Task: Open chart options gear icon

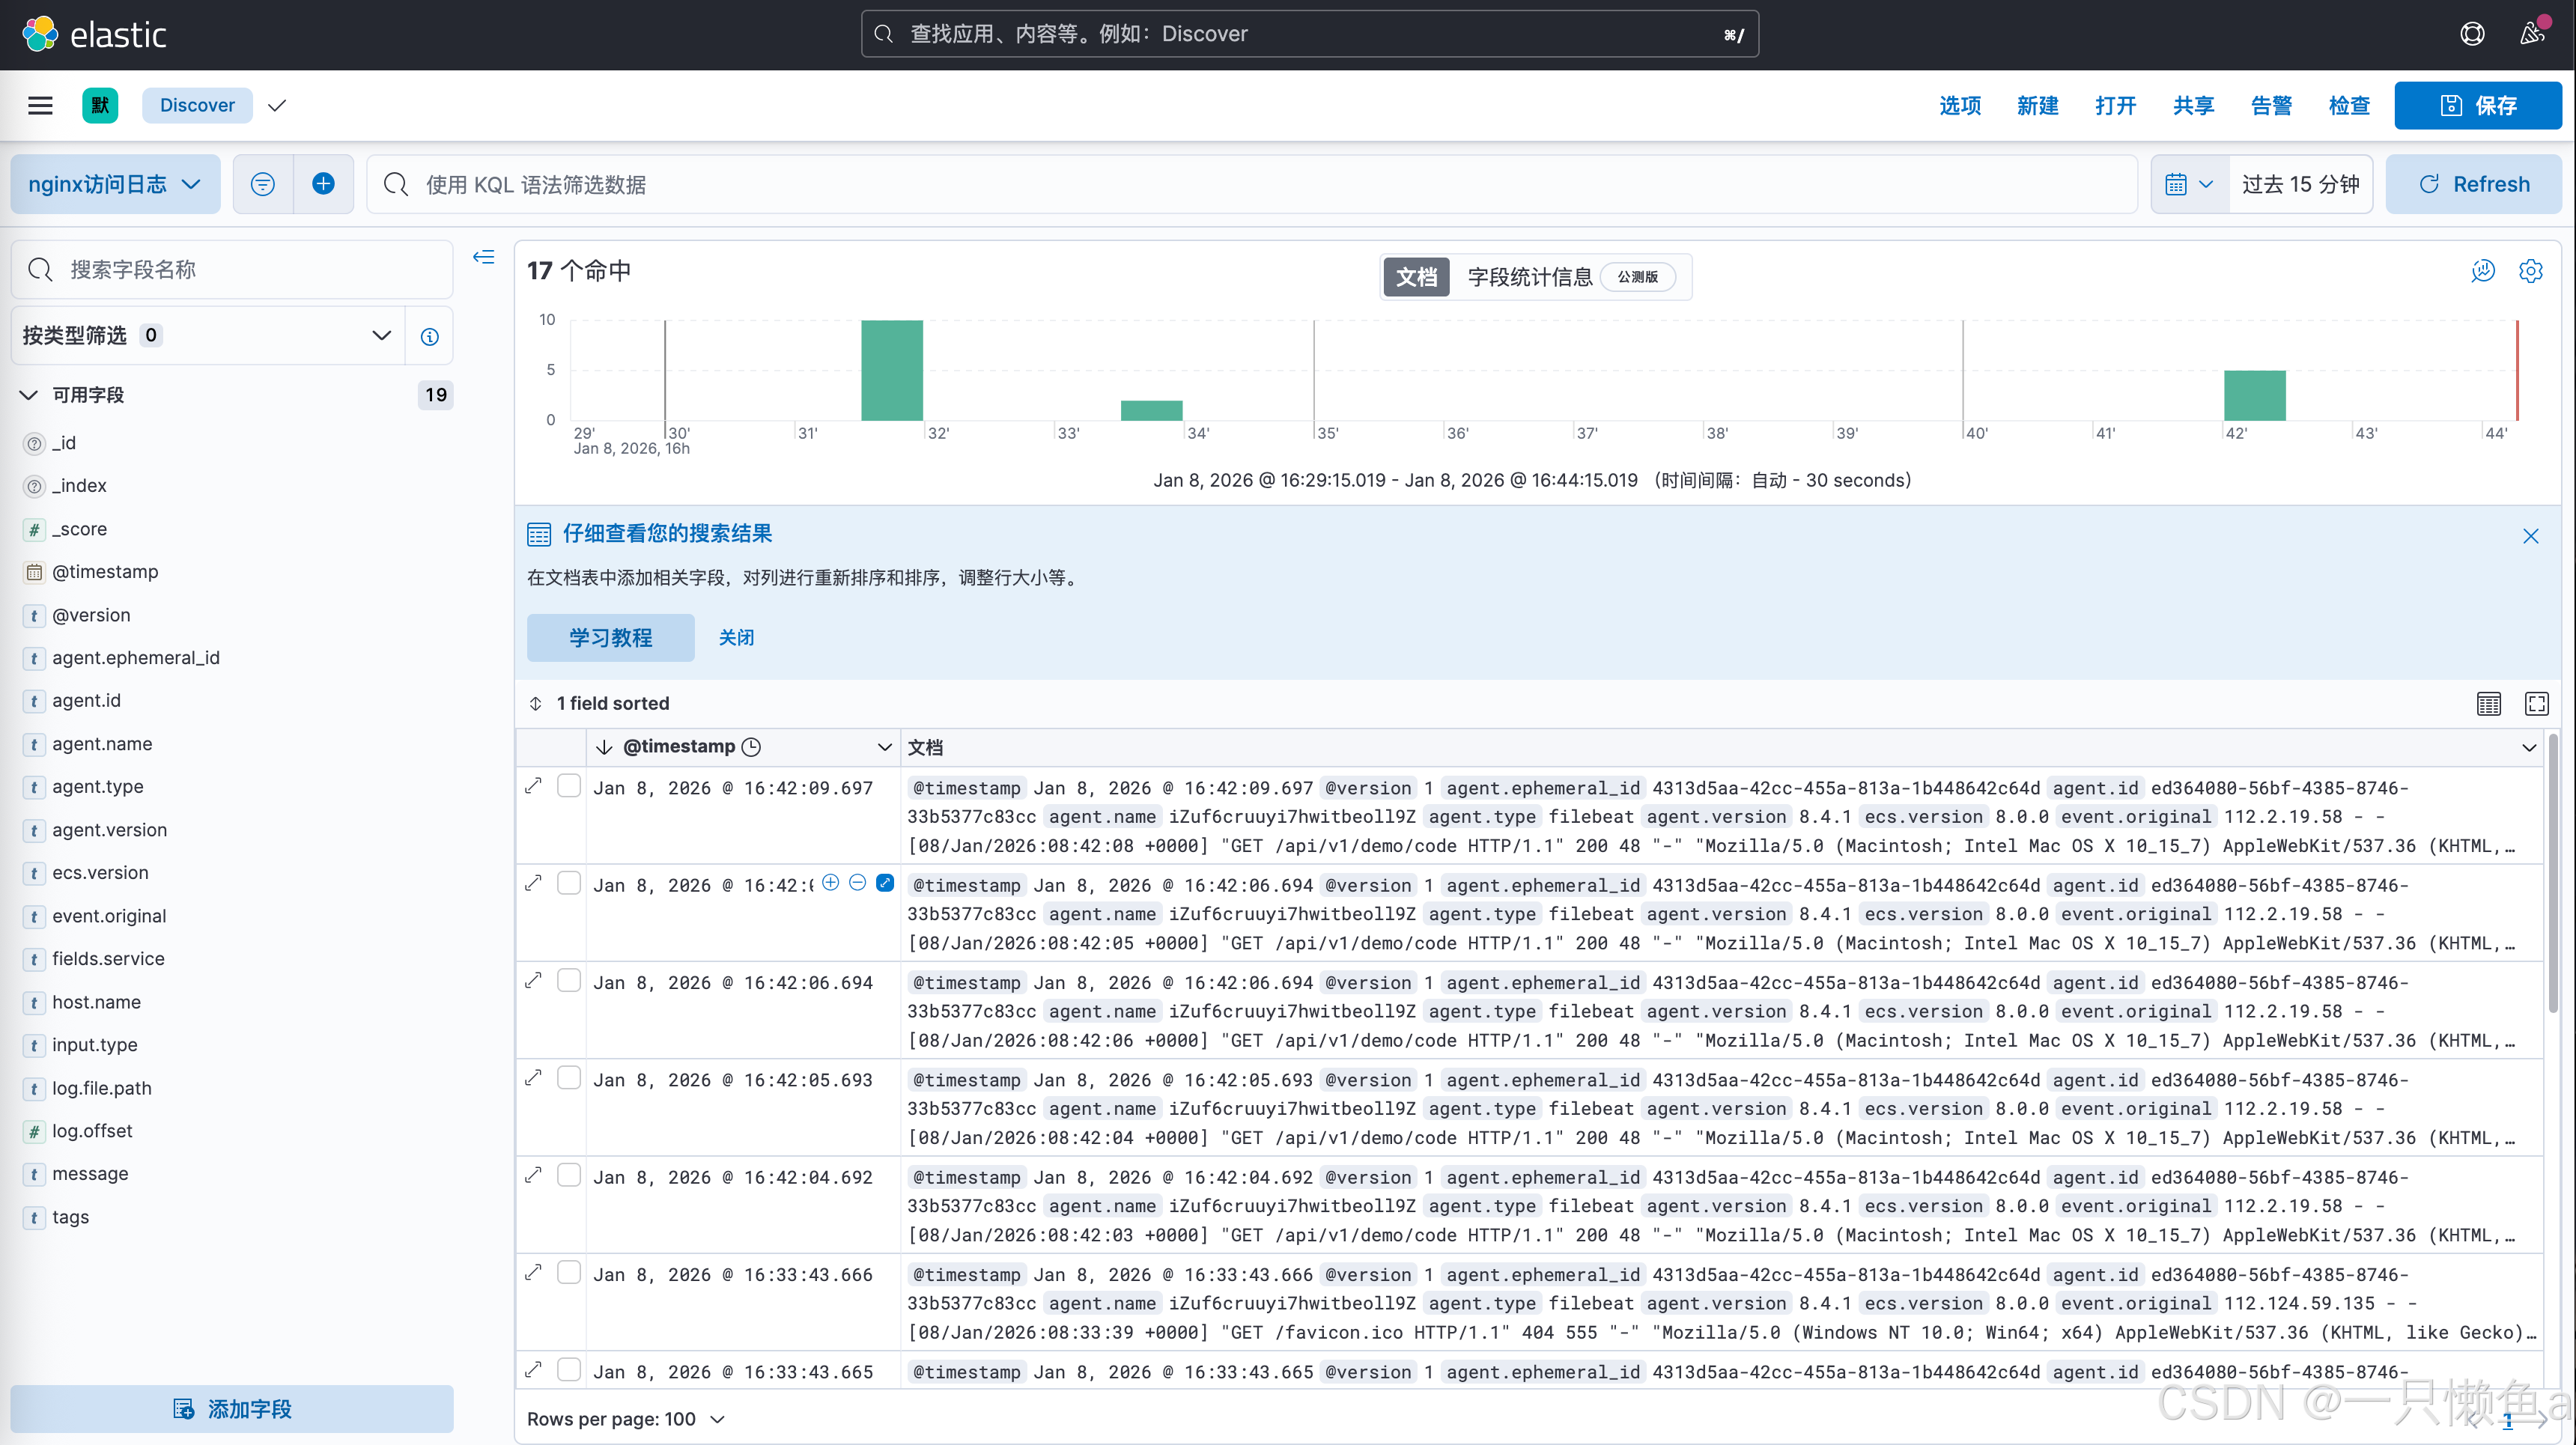Action: pyautogui.click(x=2530, y=271)
